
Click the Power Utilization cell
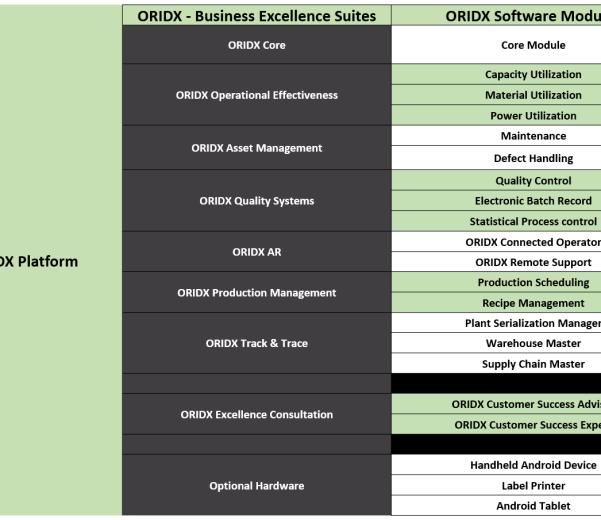point(532,116)
